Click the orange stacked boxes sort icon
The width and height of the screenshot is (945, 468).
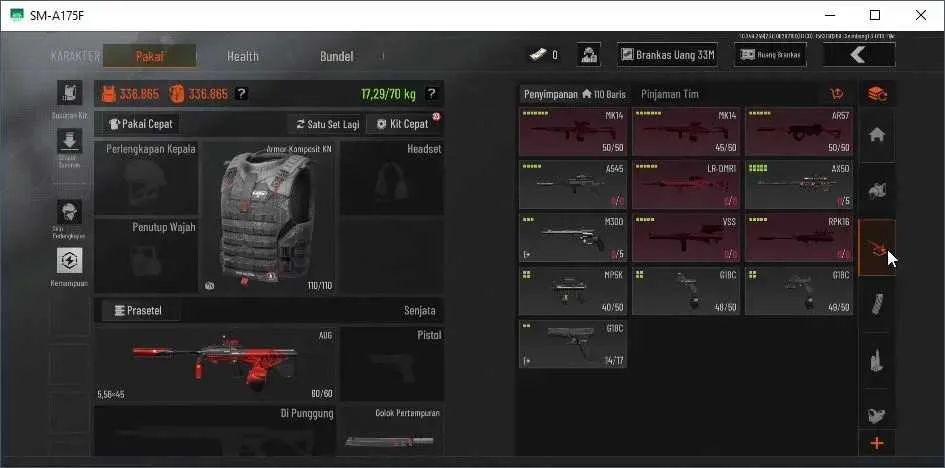tap(877, 94)
